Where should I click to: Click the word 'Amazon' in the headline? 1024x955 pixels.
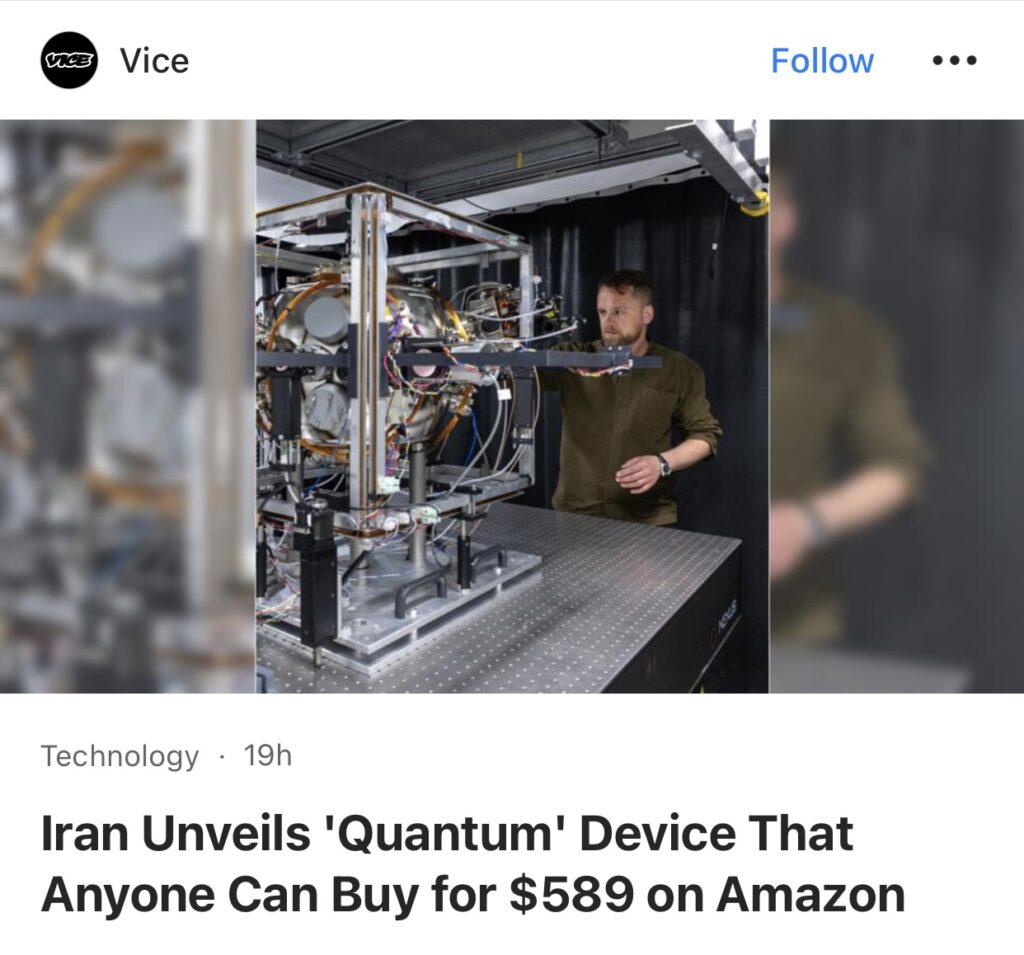(x=811, y=894)
